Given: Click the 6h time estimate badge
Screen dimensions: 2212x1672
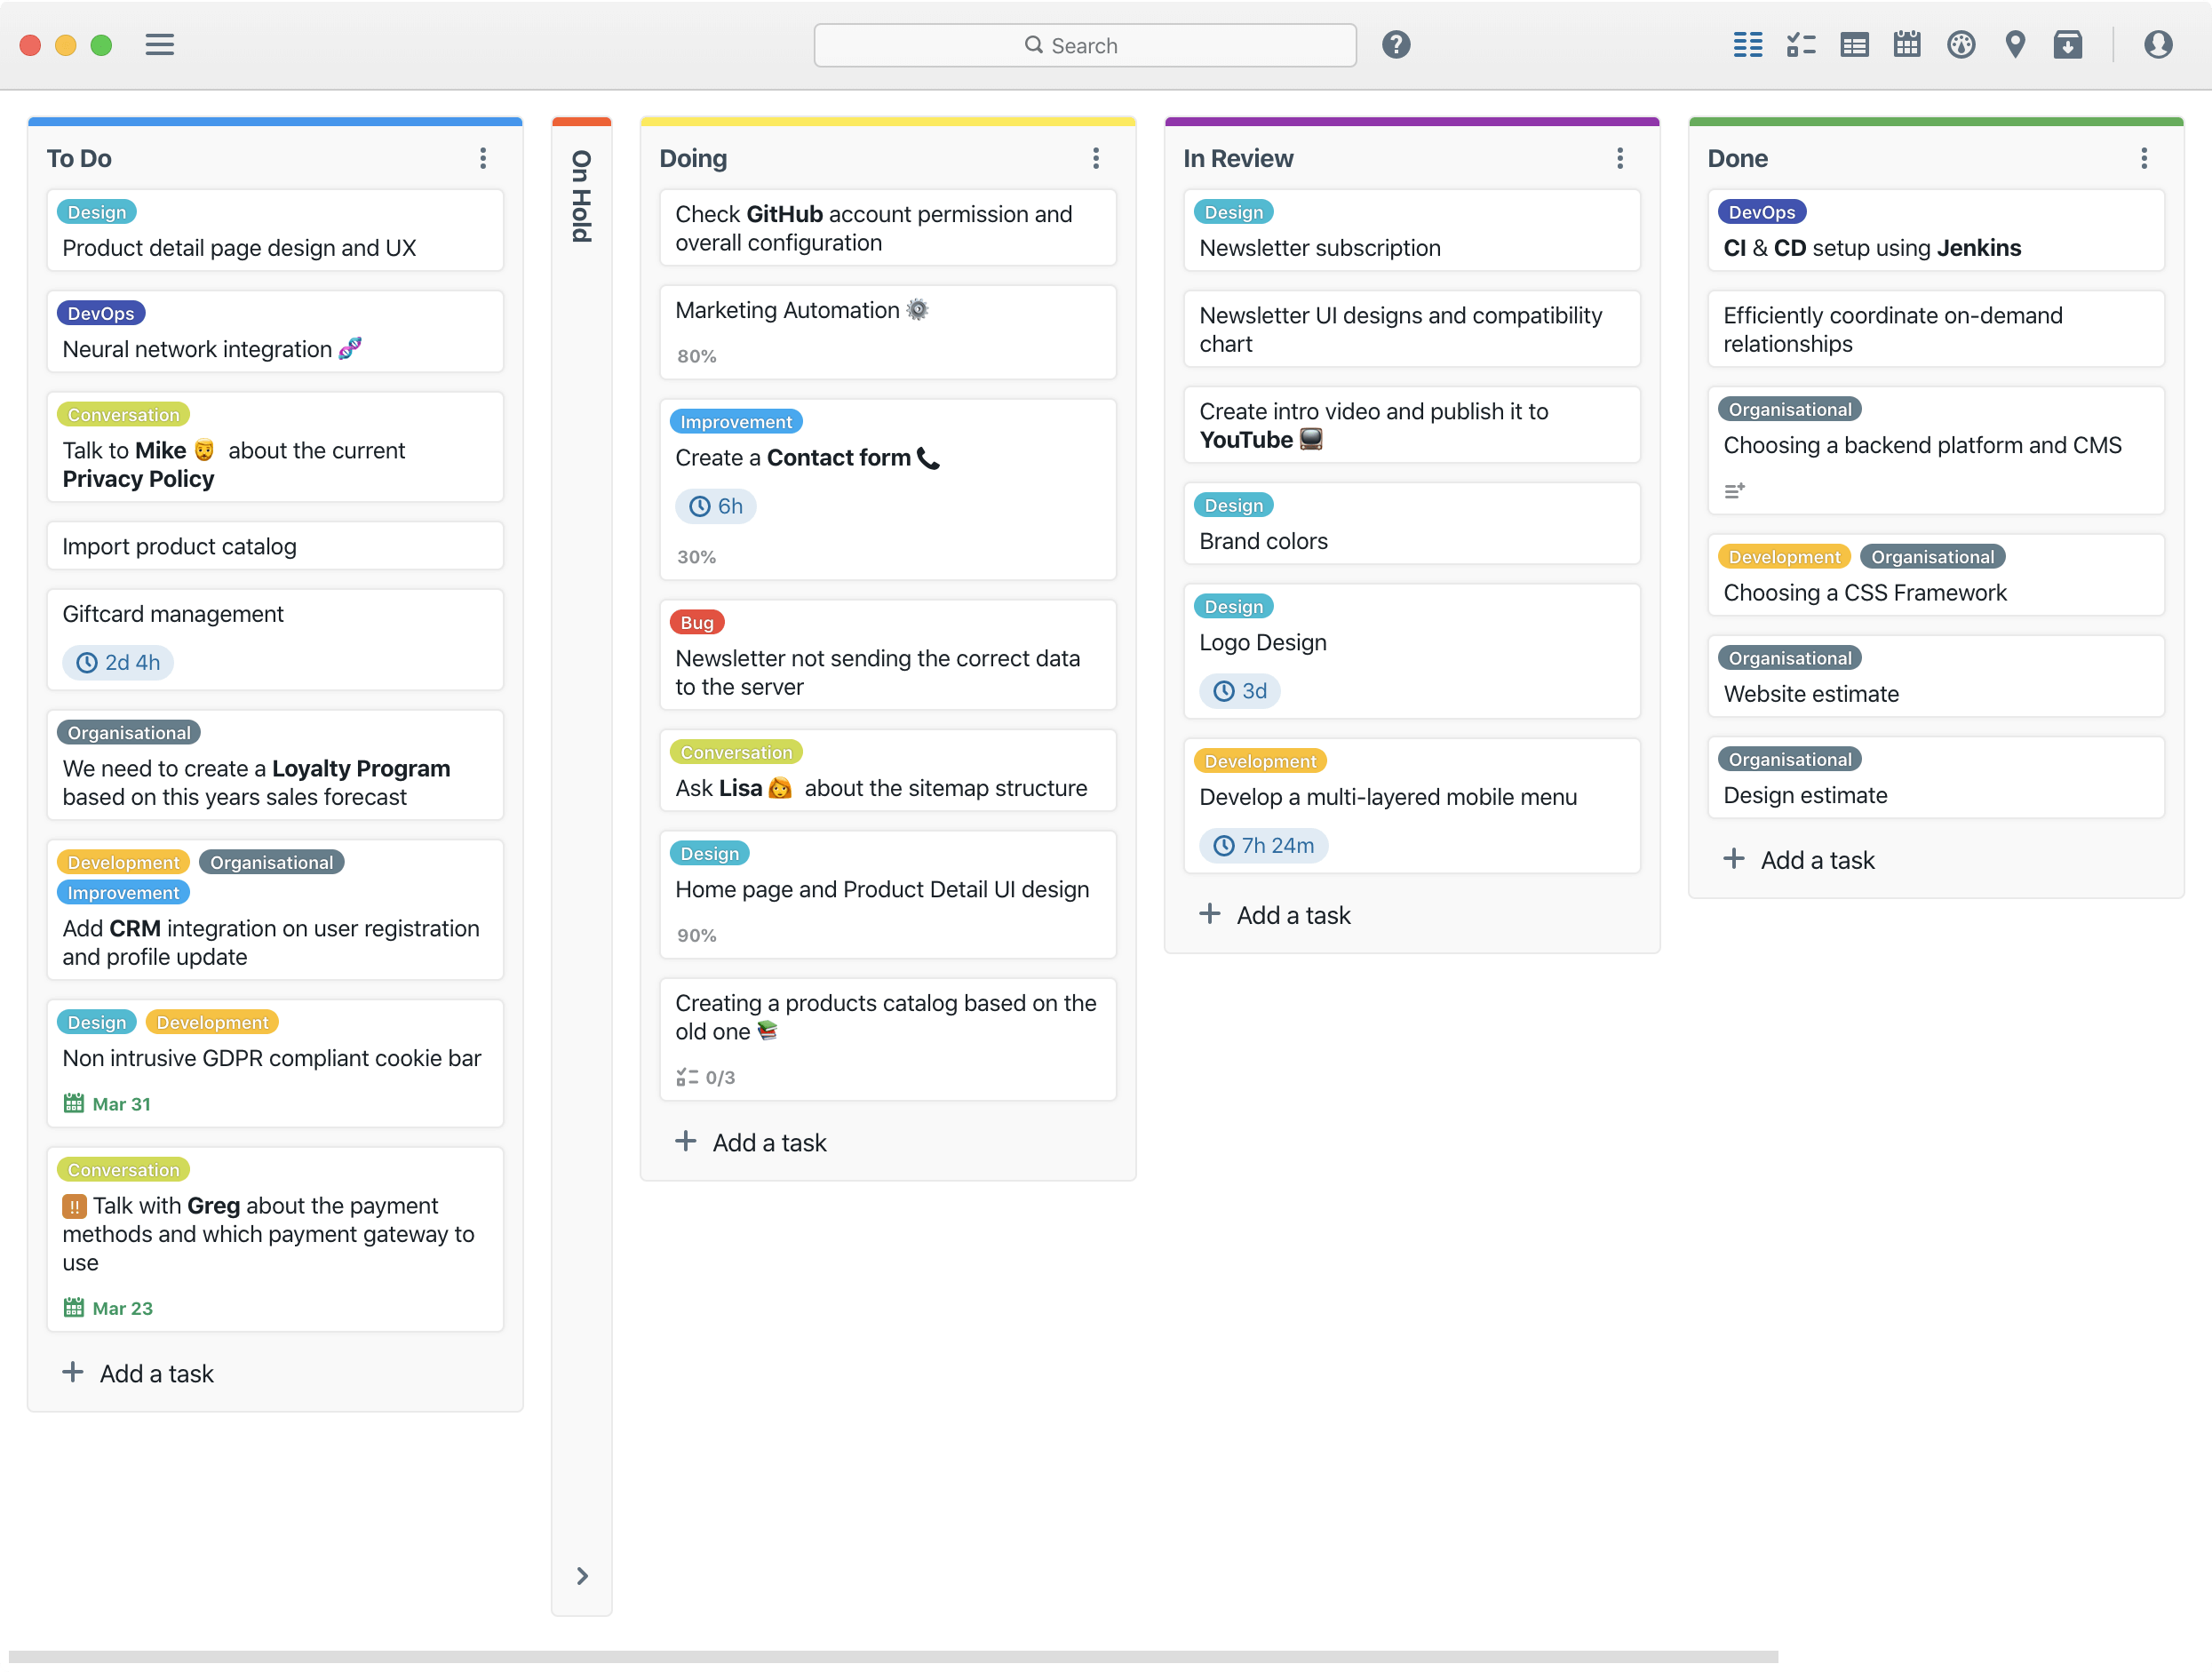Looking at the screenshot, I should [716, 506].
